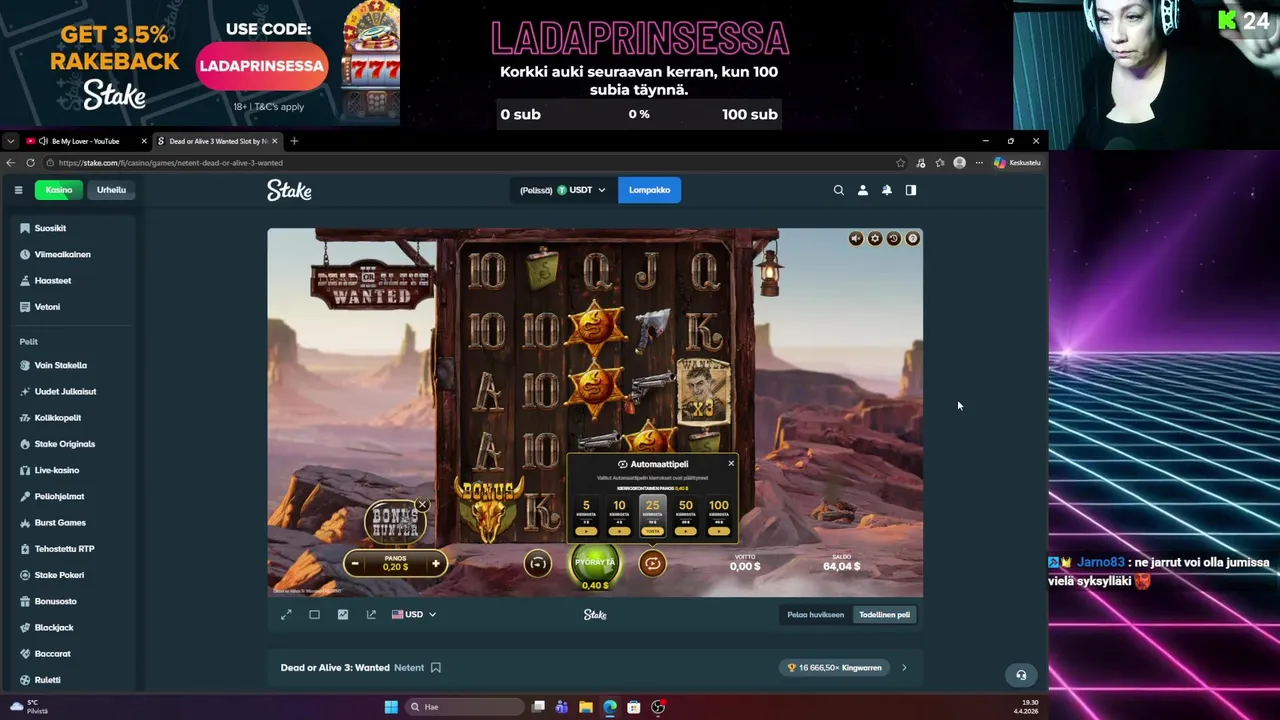Open the Windows Start menu
Viewport: 1280px width, 720px height.
point(391,707)
